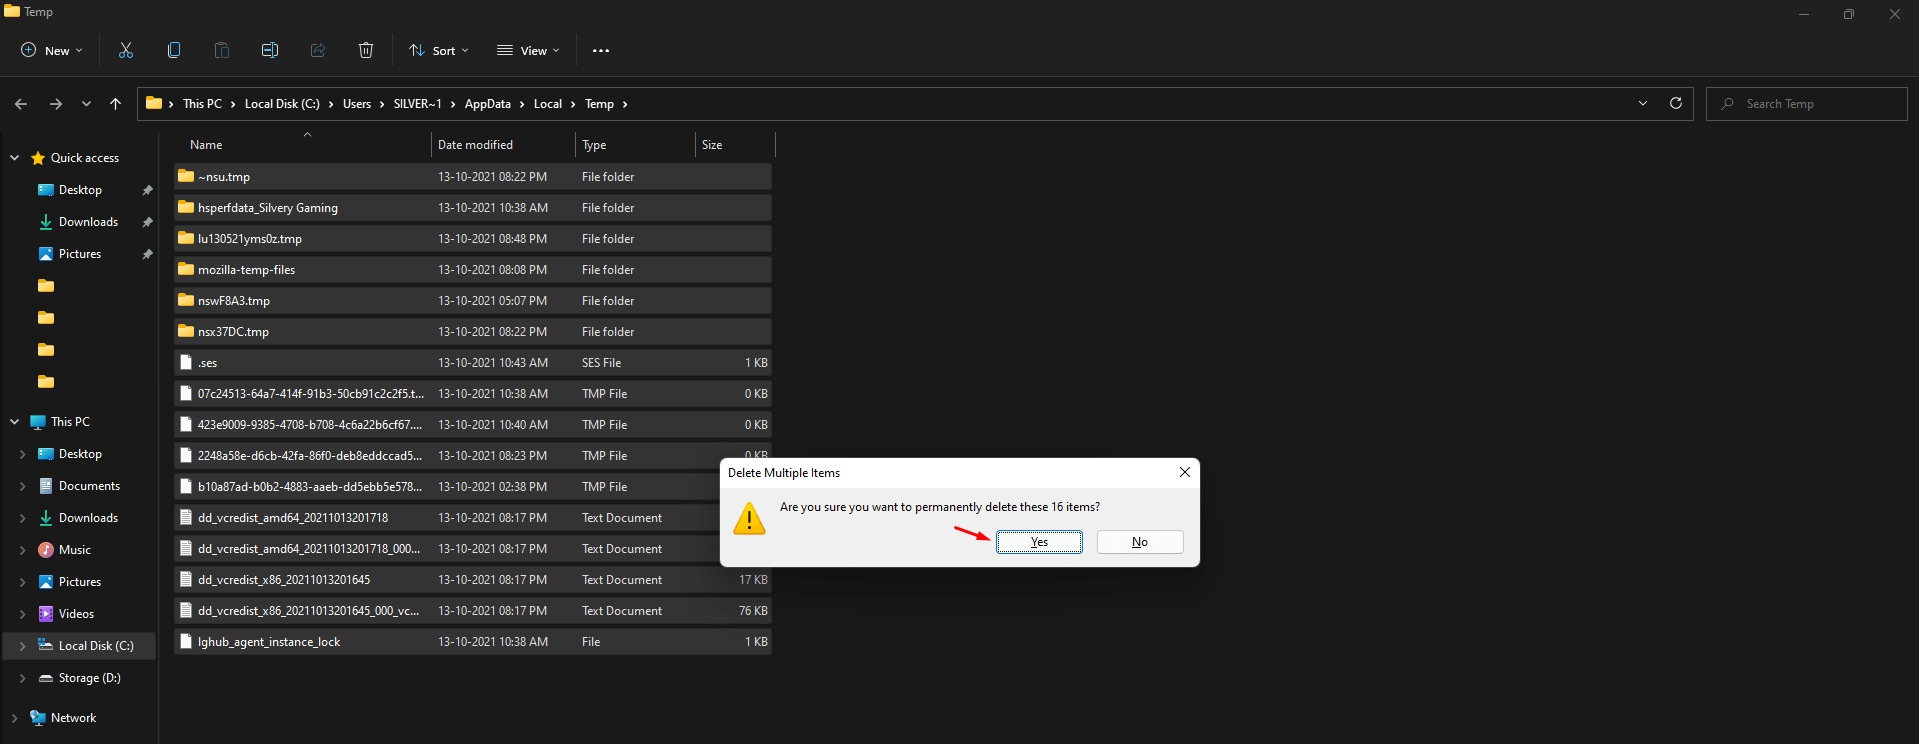The width and height of the screenshot is (1919, 744).
Task: Click the warning icon in delete dialog
Action: pos(749,519)
